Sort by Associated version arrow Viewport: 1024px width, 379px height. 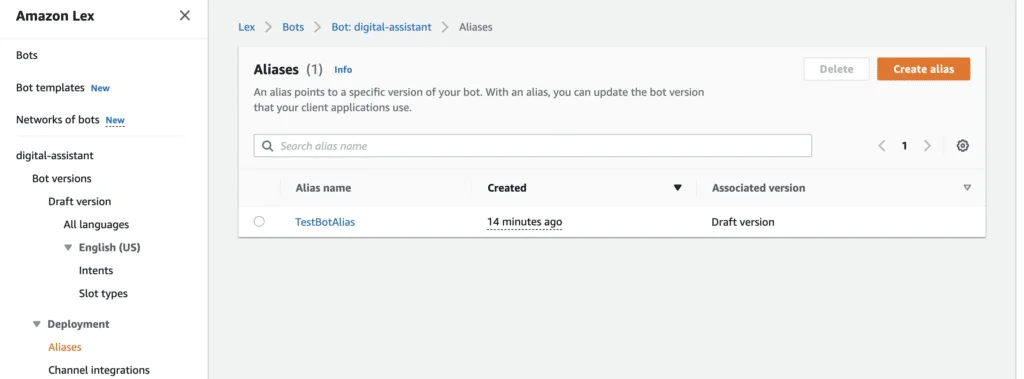[967, 188]
